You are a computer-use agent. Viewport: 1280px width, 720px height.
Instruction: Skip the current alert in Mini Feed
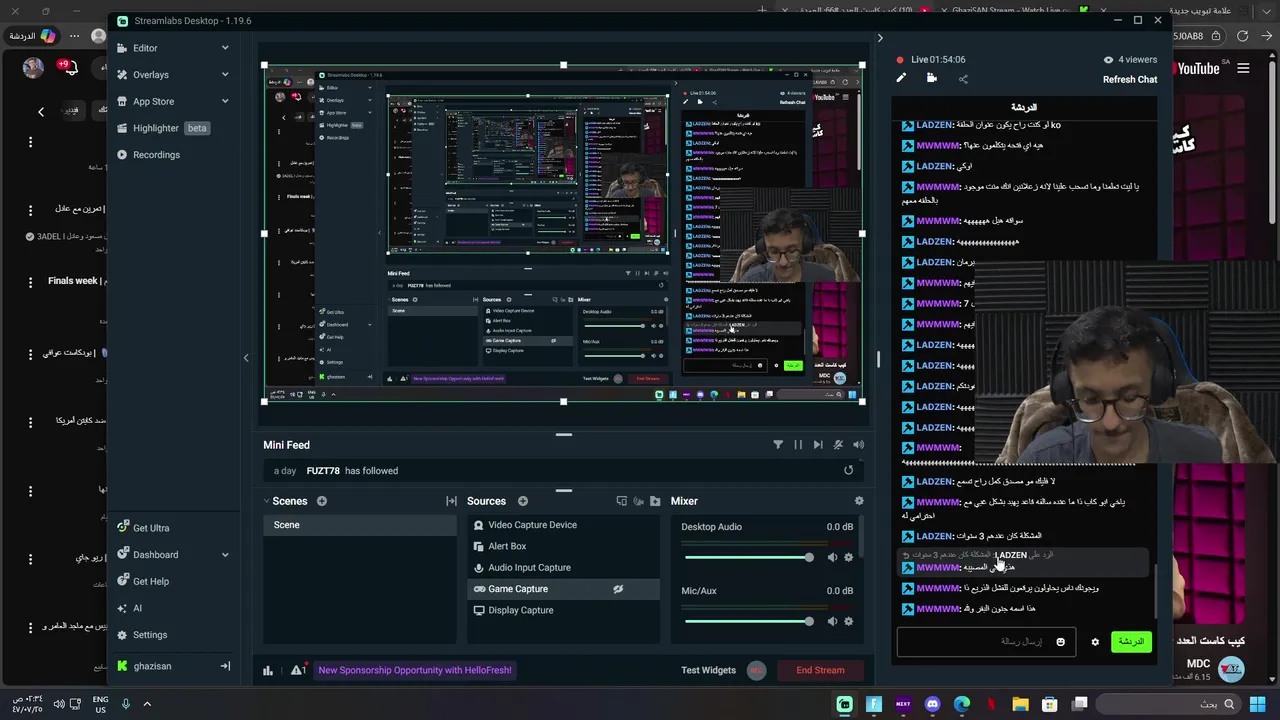818,445
